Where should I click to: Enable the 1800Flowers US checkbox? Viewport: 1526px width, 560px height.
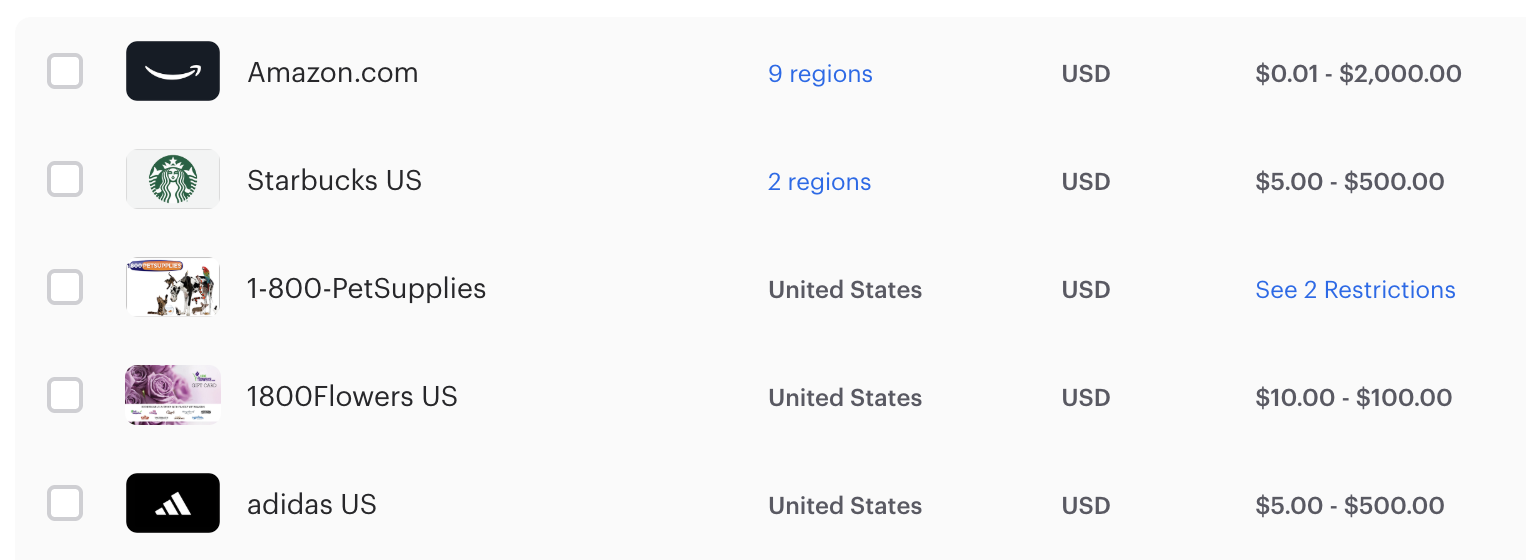click(65, 396)
